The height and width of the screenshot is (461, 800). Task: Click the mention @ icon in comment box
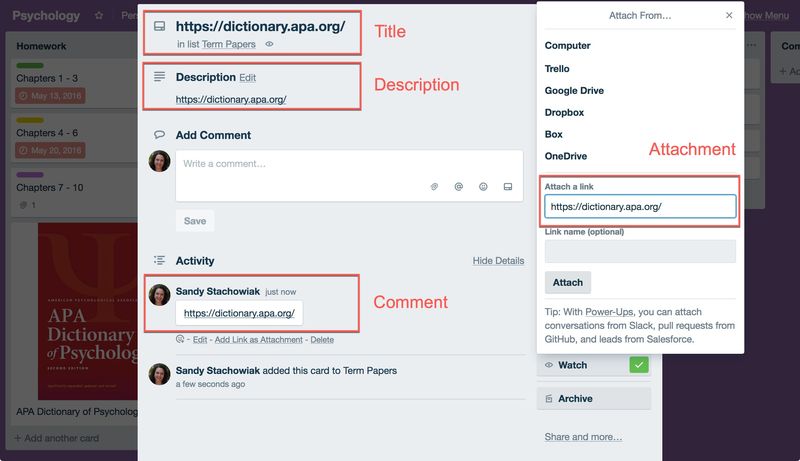[459, 187]
